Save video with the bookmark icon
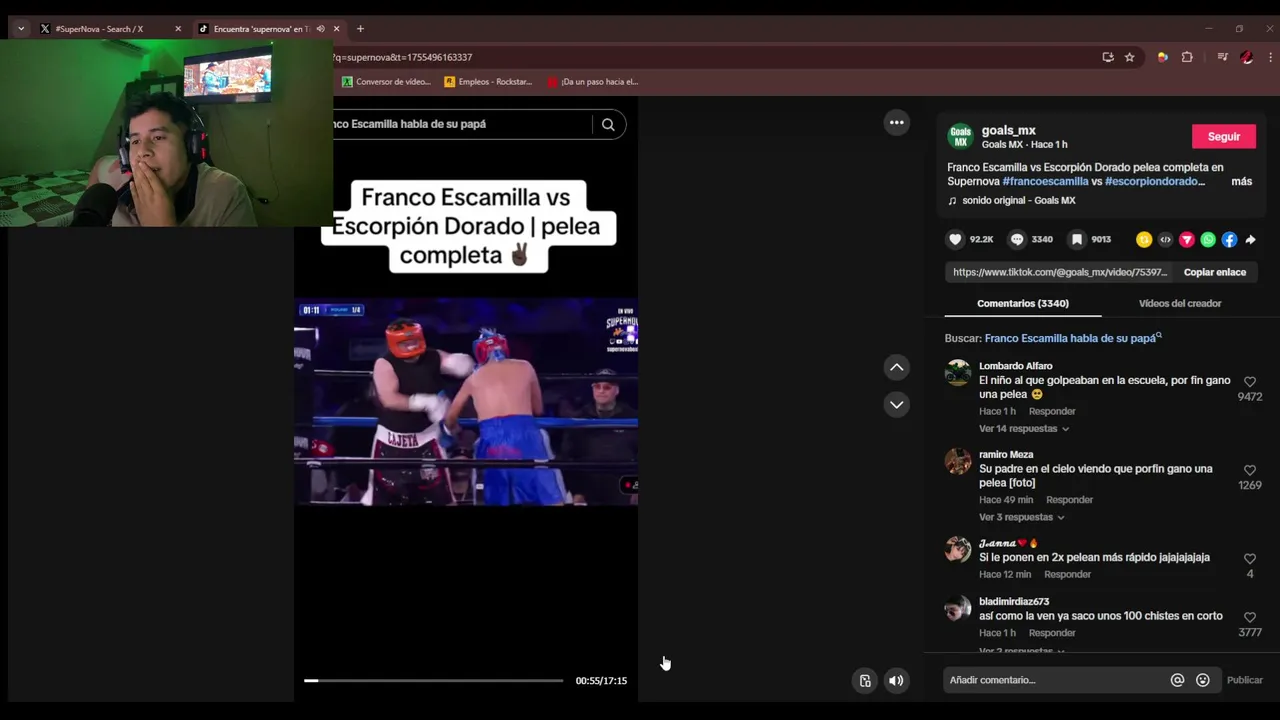 pos(1077,239)
